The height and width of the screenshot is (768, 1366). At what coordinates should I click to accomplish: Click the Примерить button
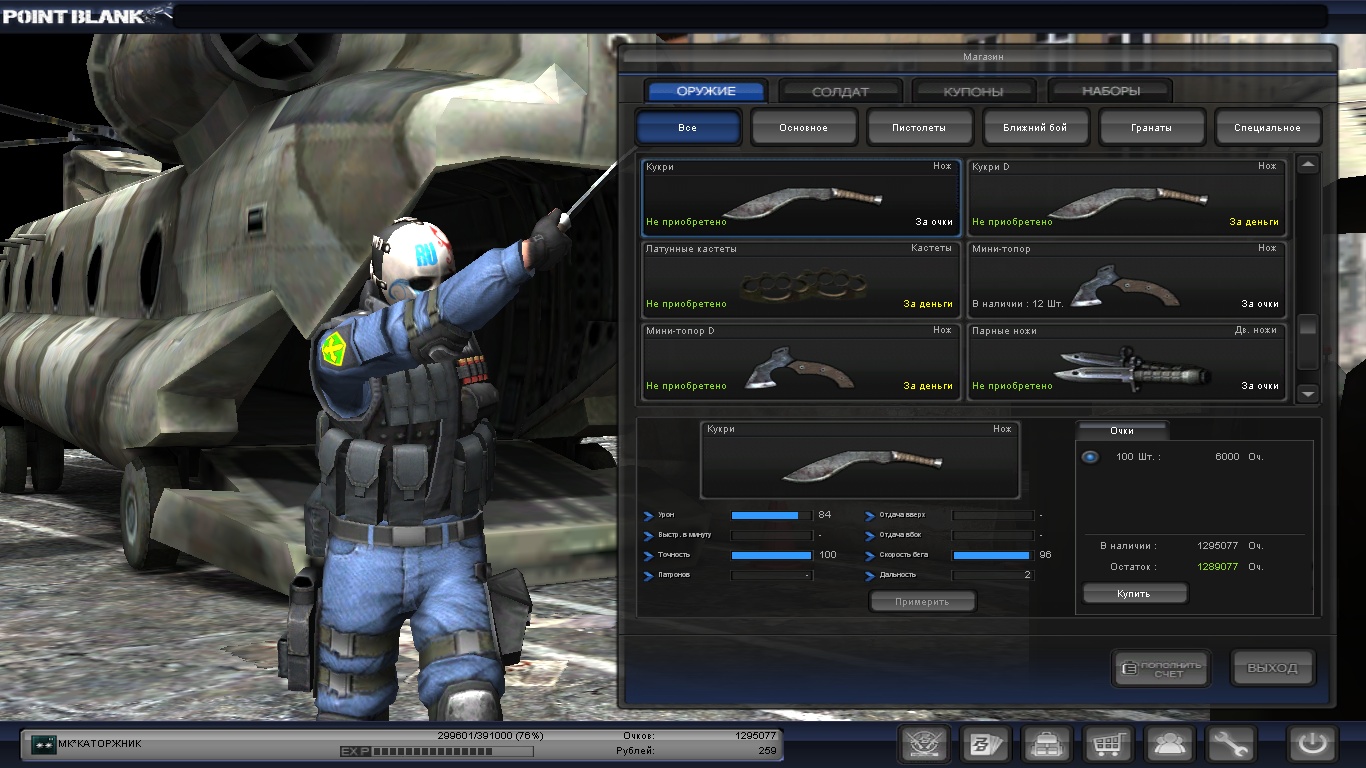[x=922, y=601]
